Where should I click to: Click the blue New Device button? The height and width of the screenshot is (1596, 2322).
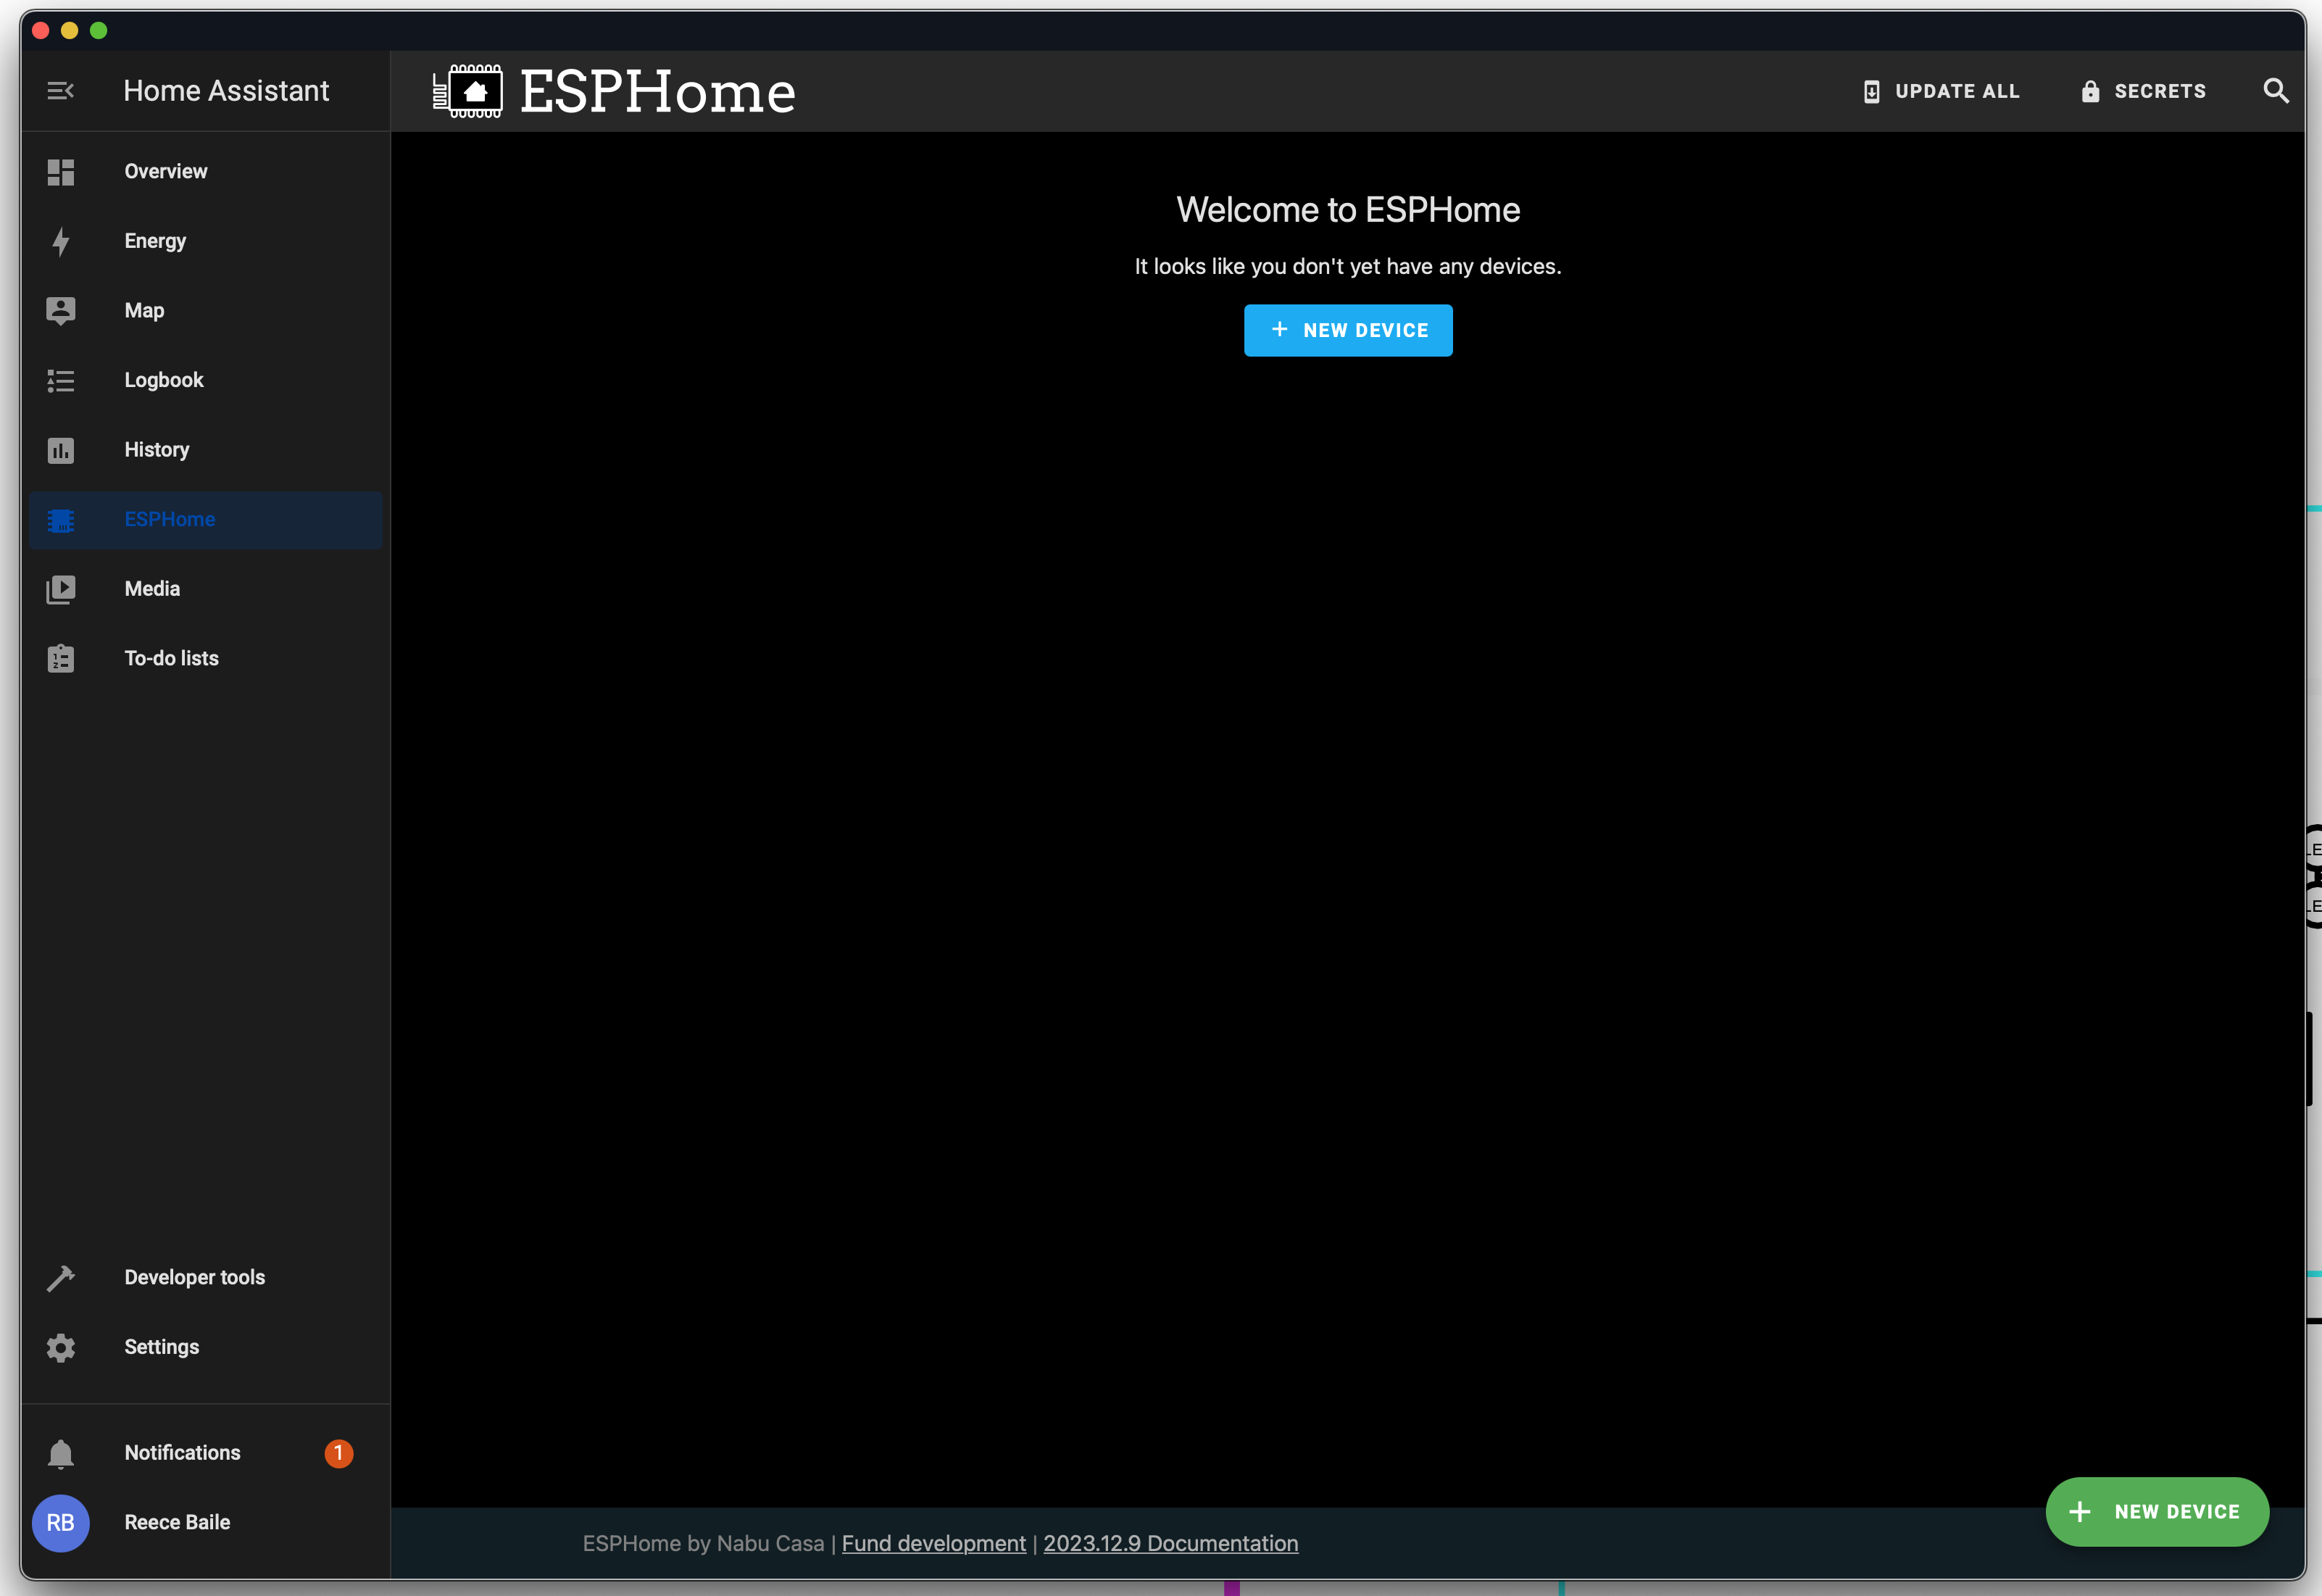1347,330
